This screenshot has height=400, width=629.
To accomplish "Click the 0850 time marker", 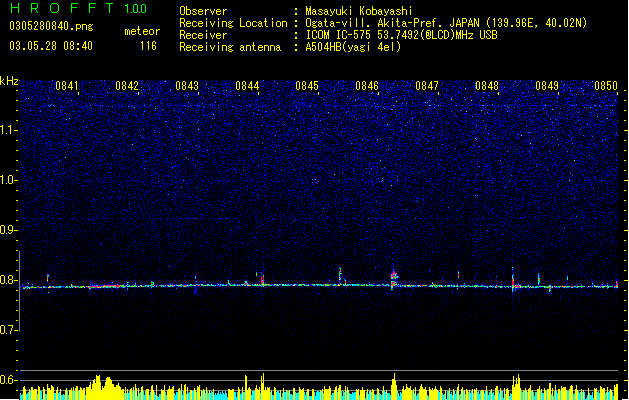I will [x=606, y=86].
